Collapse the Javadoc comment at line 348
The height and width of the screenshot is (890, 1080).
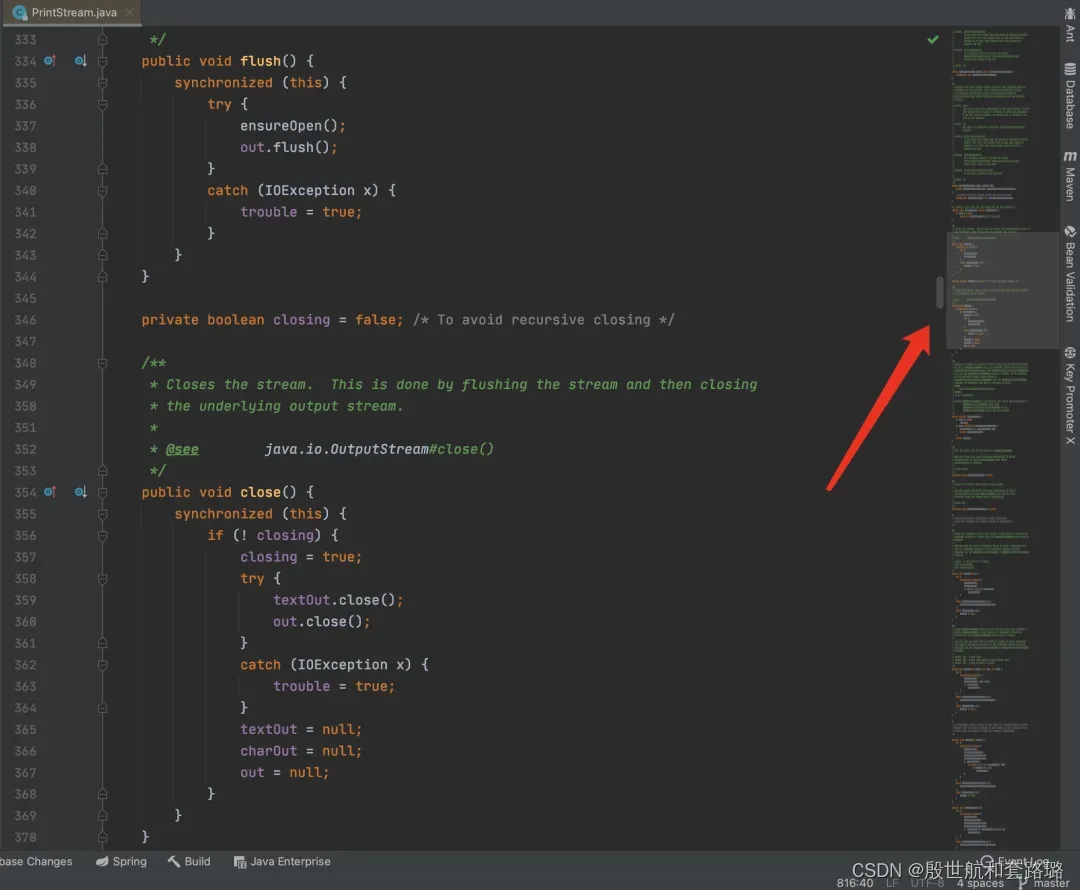tap(103, 363)
